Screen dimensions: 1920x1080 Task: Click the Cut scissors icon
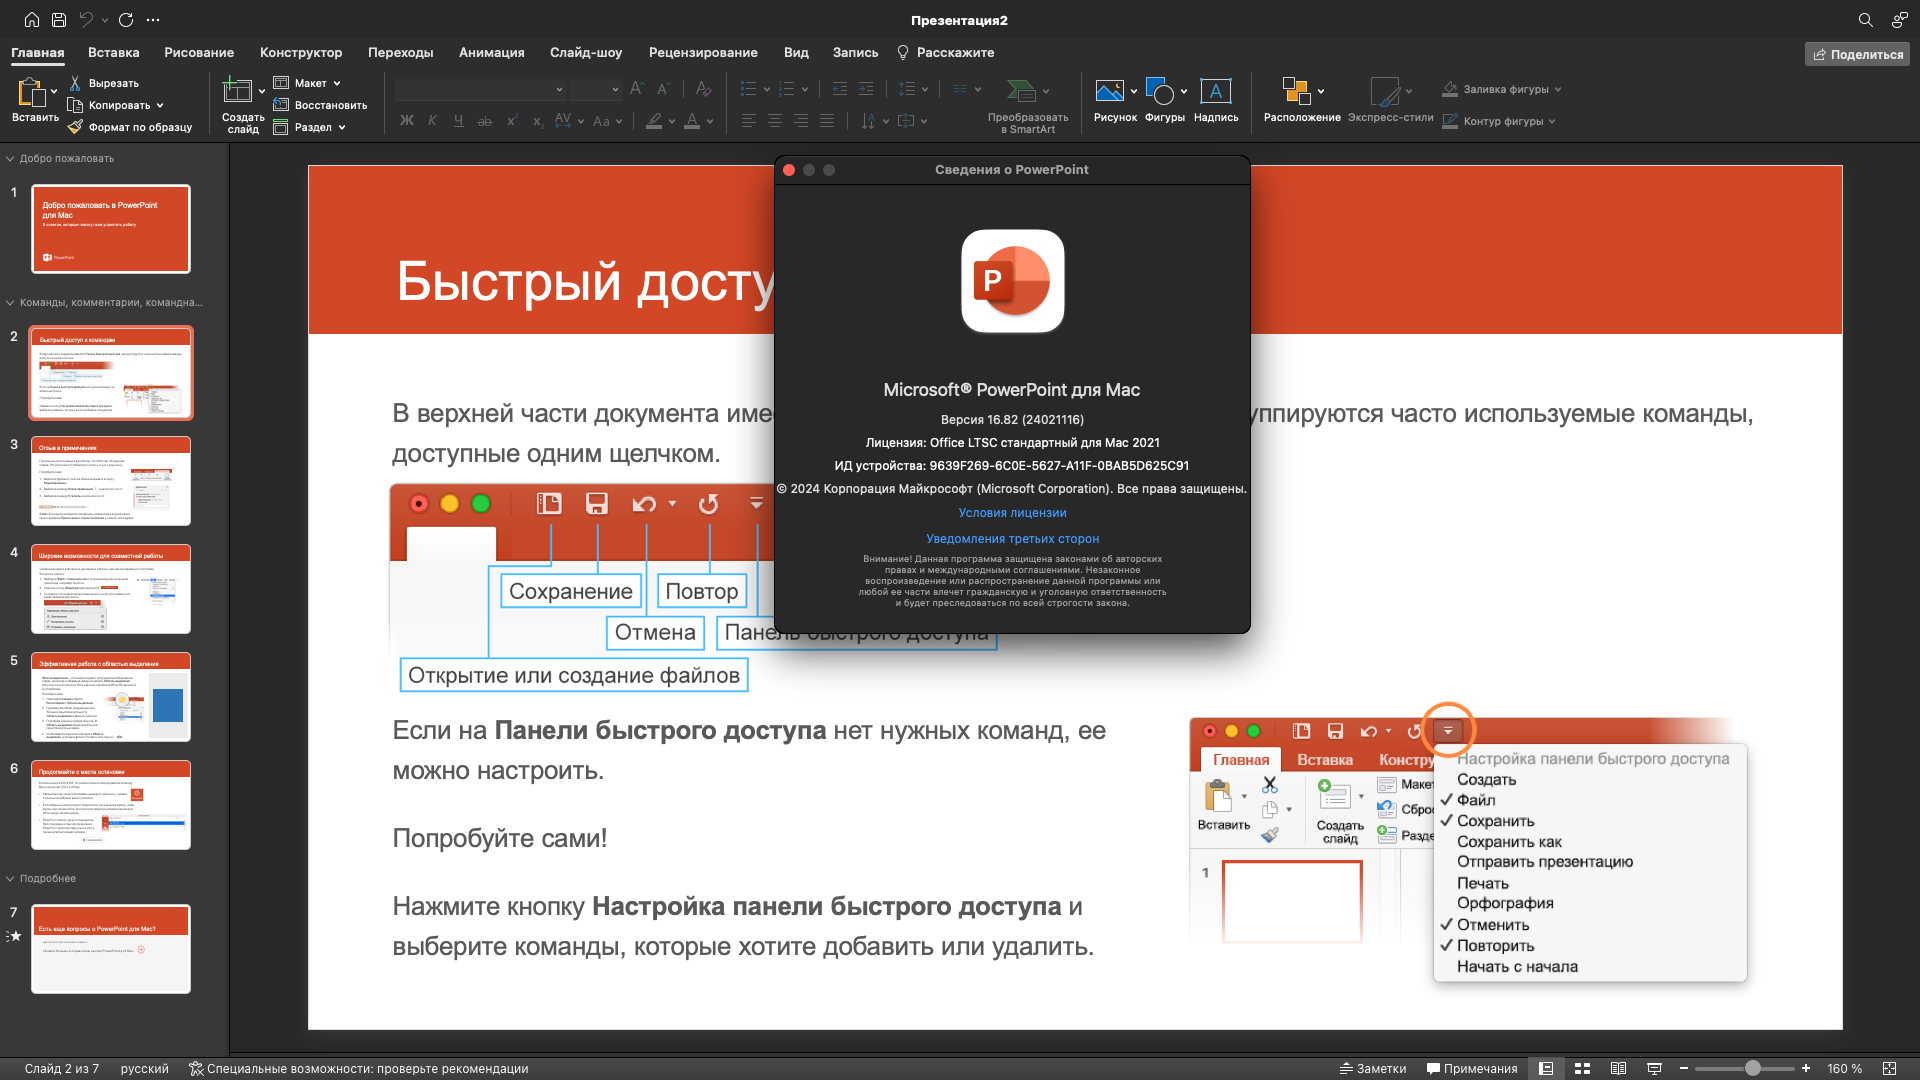click(75, 83)
